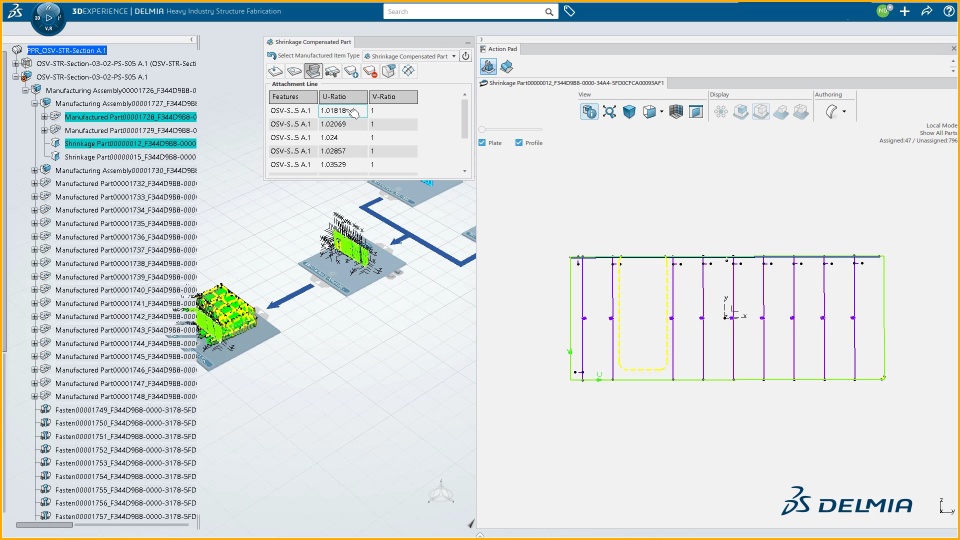Expand Manufactured Part00001729 node

pyautogui.click(x=44, y=130)
